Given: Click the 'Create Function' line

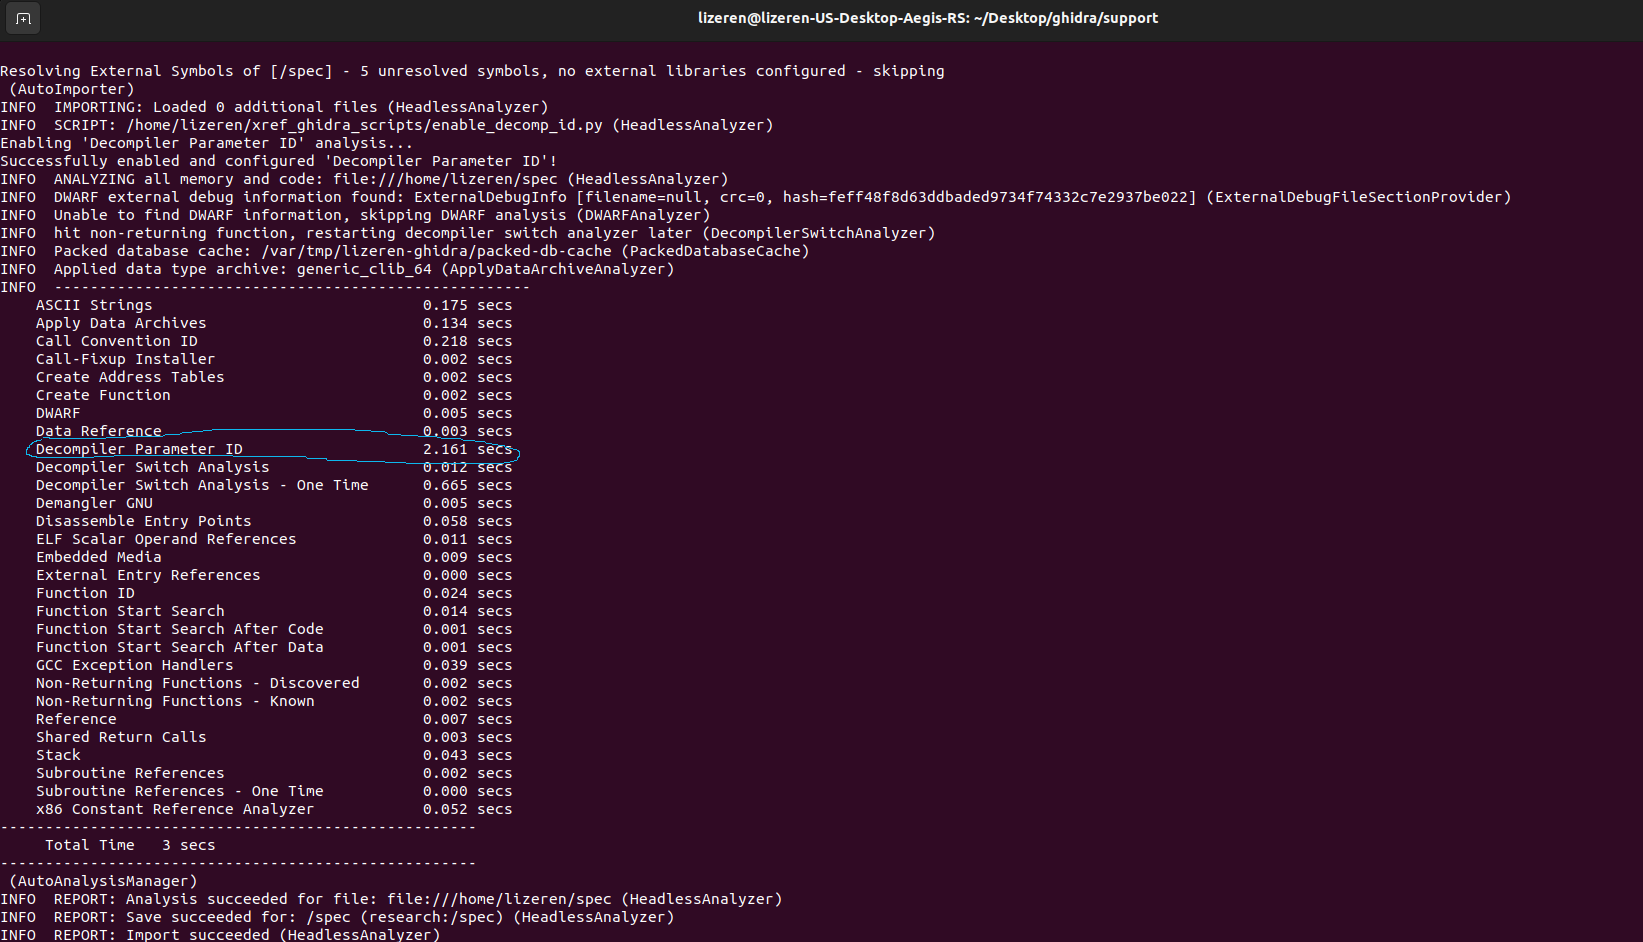Looking at the screenshot, I should (274, 395).
